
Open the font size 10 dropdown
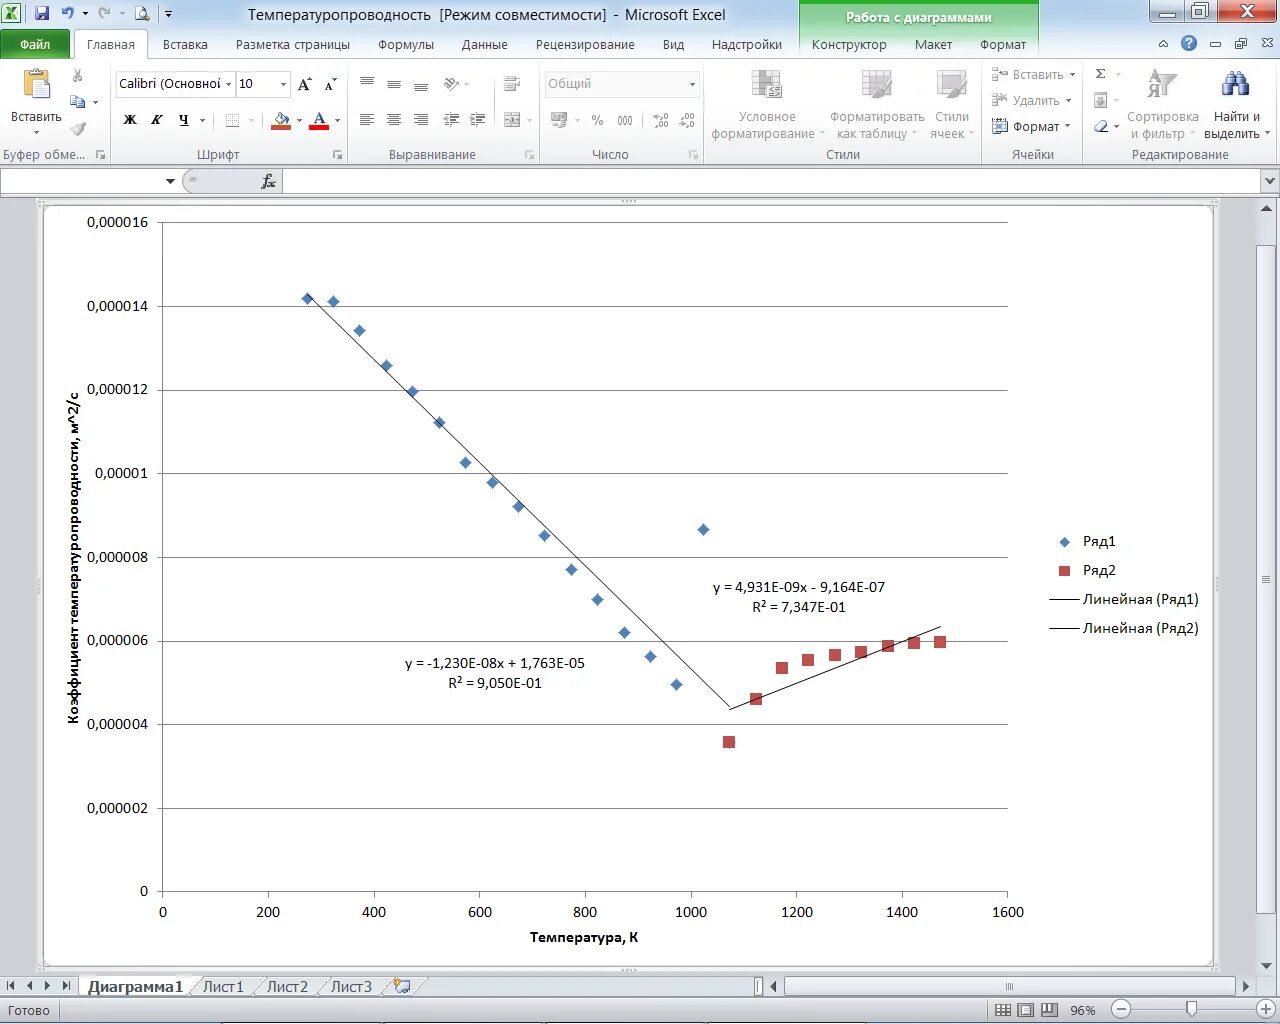click(284, 84)
